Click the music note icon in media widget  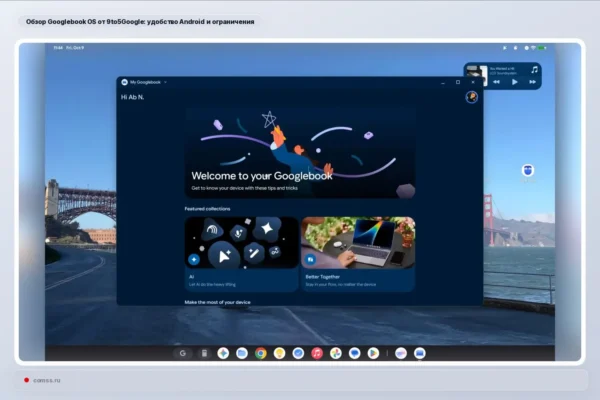pos(535,70)
